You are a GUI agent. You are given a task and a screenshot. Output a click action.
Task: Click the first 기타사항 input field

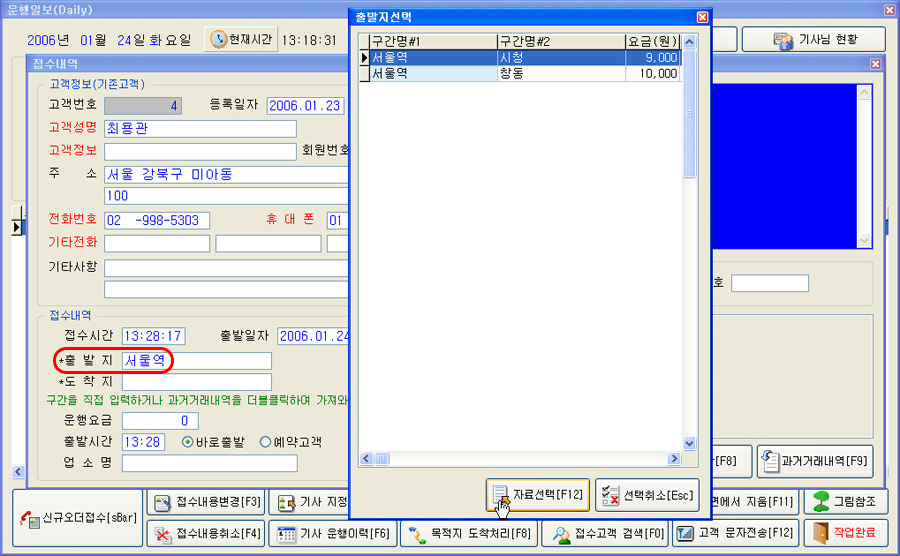tap(226, 268)
